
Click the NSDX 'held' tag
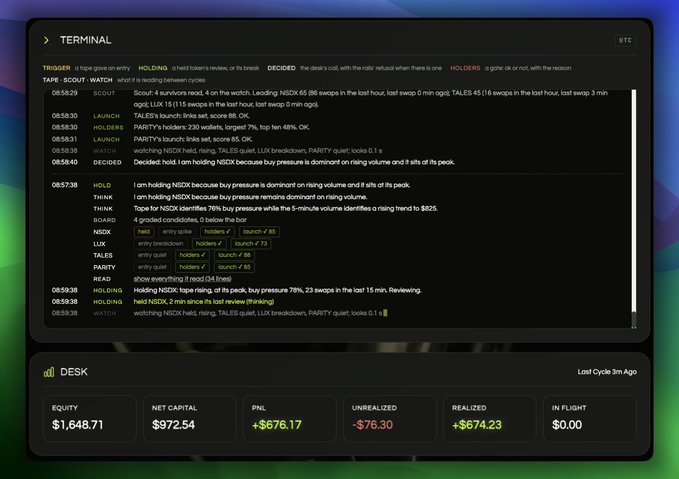144,232
